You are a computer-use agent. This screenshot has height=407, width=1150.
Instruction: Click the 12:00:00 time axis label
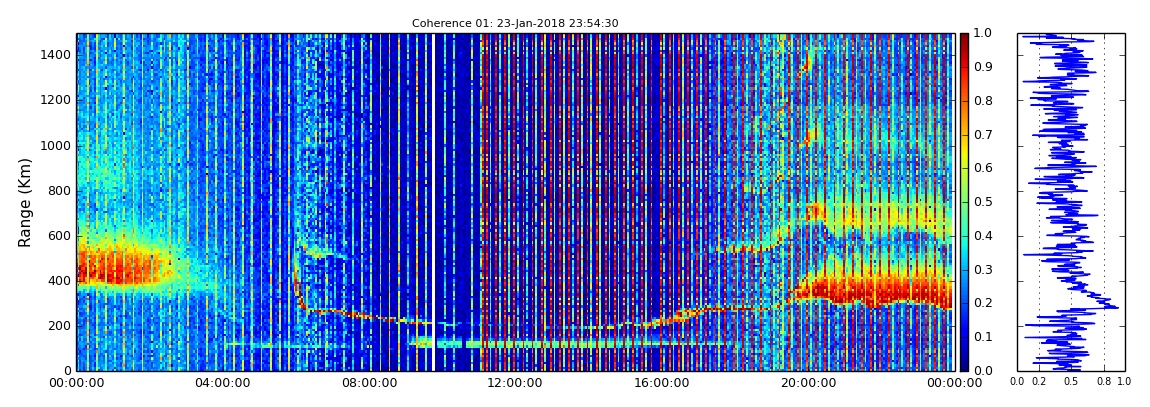coord(514,383)
